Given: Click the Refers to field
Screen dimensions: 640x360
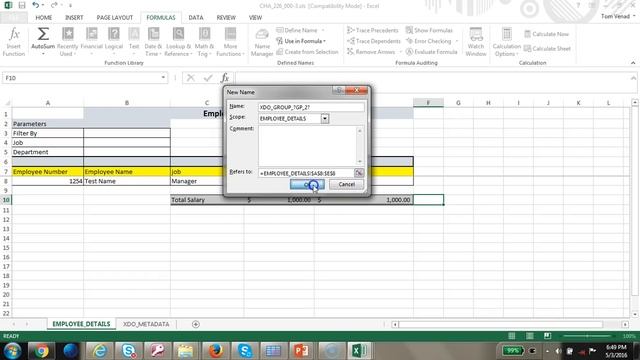Looking at the screenshot, I should [306, 173].
